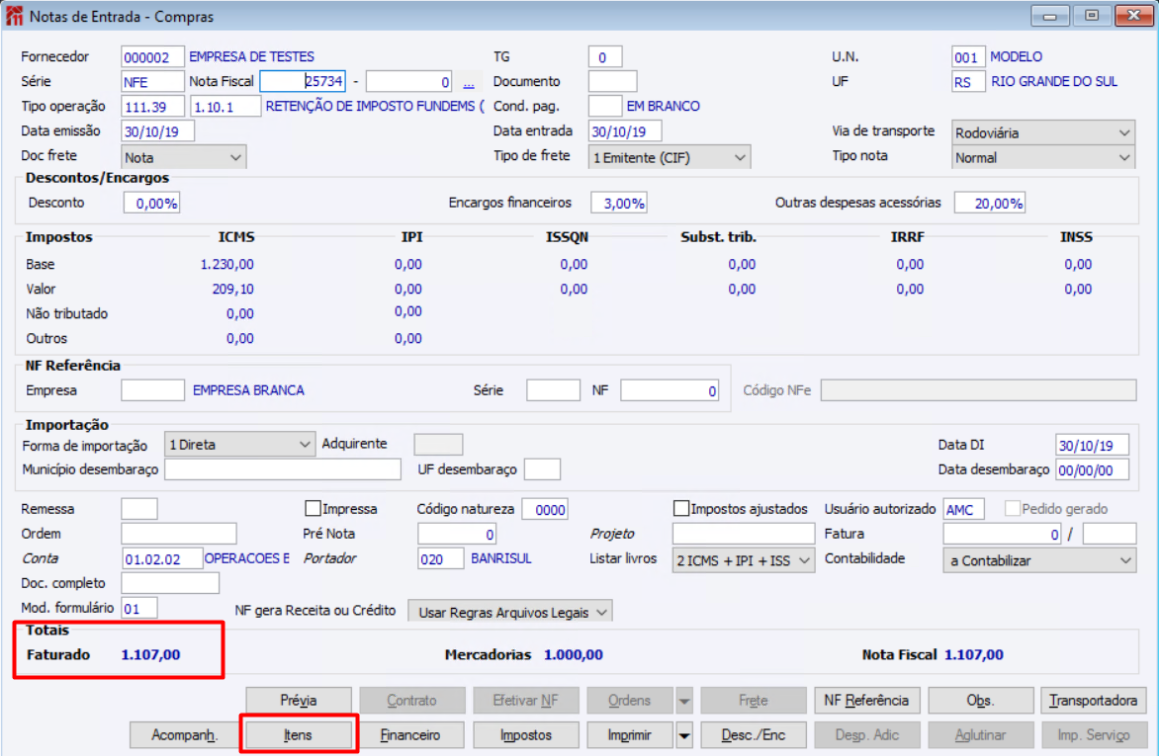The width and height of the screenshot is (1159, 756).
Task: Open the Doc frete dropdown
Action: [x=183, y=157]
